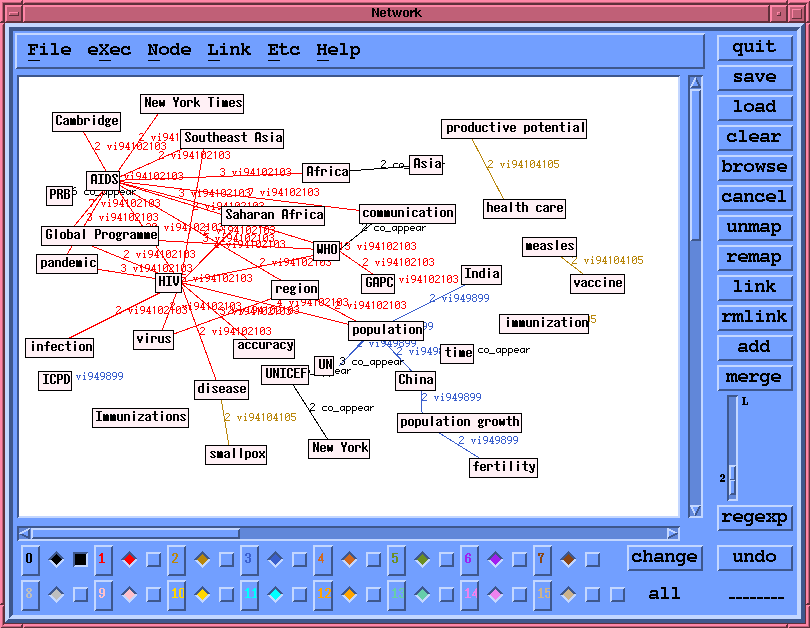Viewport: 810px width, 628px height.
Task: Toggle the checkbox next to type 7
Action: (x=592, y=559)
